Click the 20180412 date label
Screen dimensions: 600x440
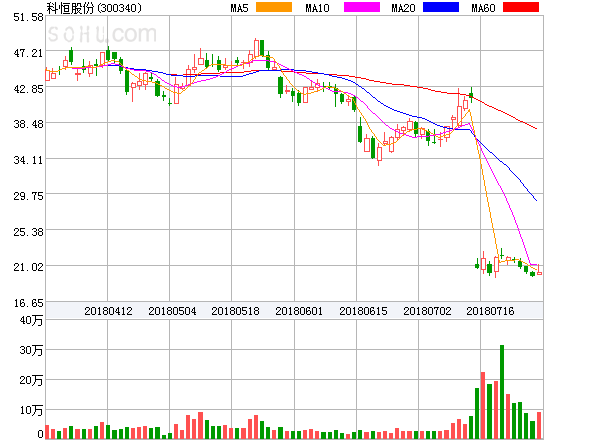(108, 311)
